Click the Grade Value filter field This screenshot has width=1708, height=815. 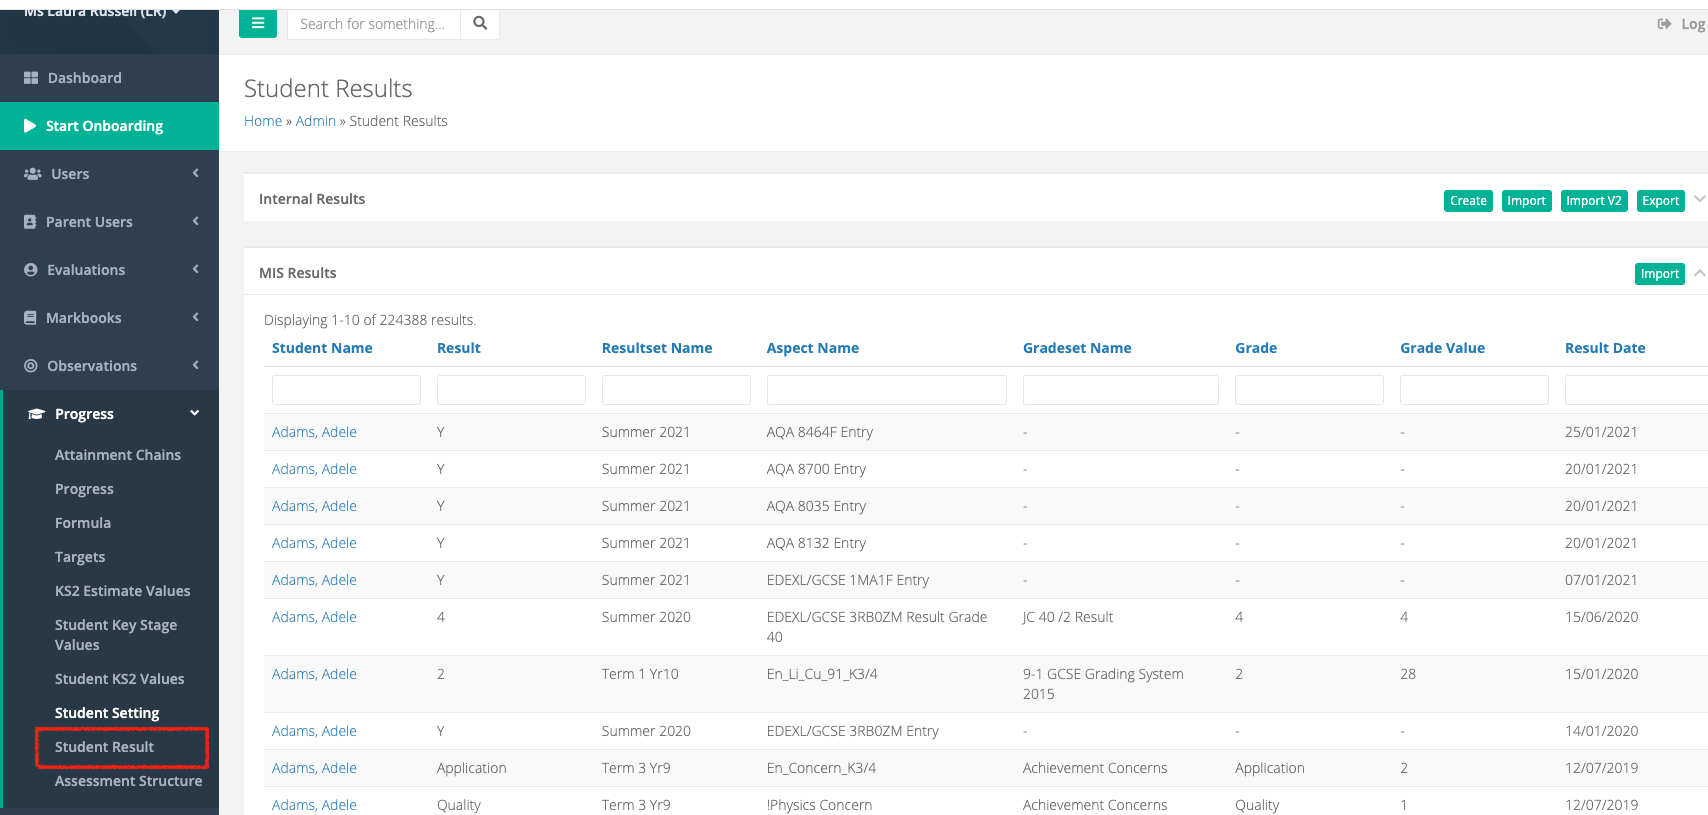click(1474, 390)
